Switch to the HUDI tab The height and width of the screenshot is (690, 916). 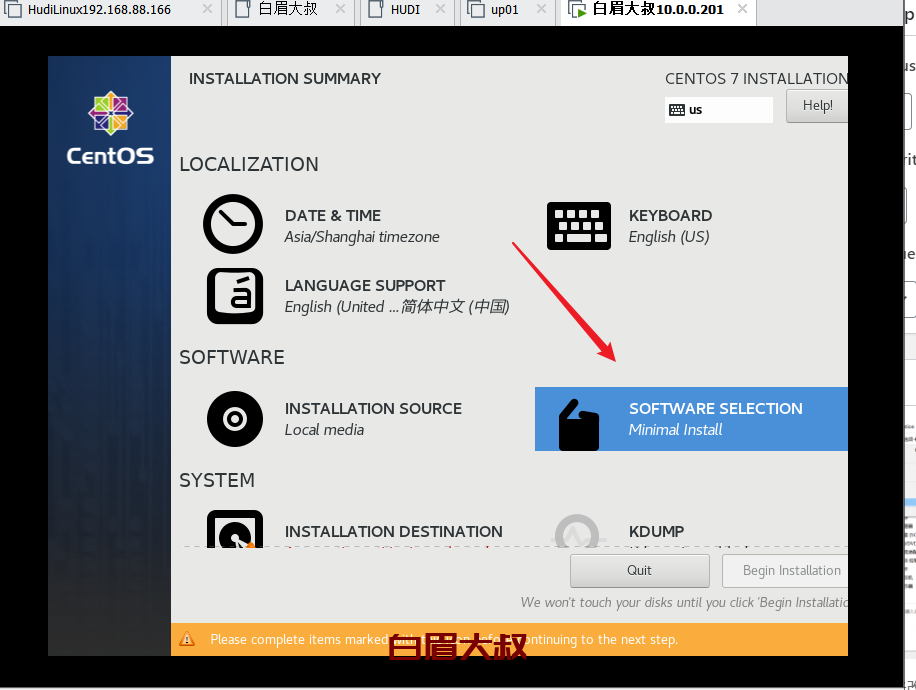[x=407, y=10]
